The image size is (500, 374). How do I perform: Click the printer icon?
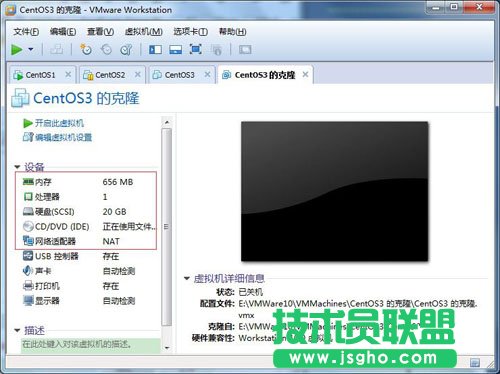[28, 286]
